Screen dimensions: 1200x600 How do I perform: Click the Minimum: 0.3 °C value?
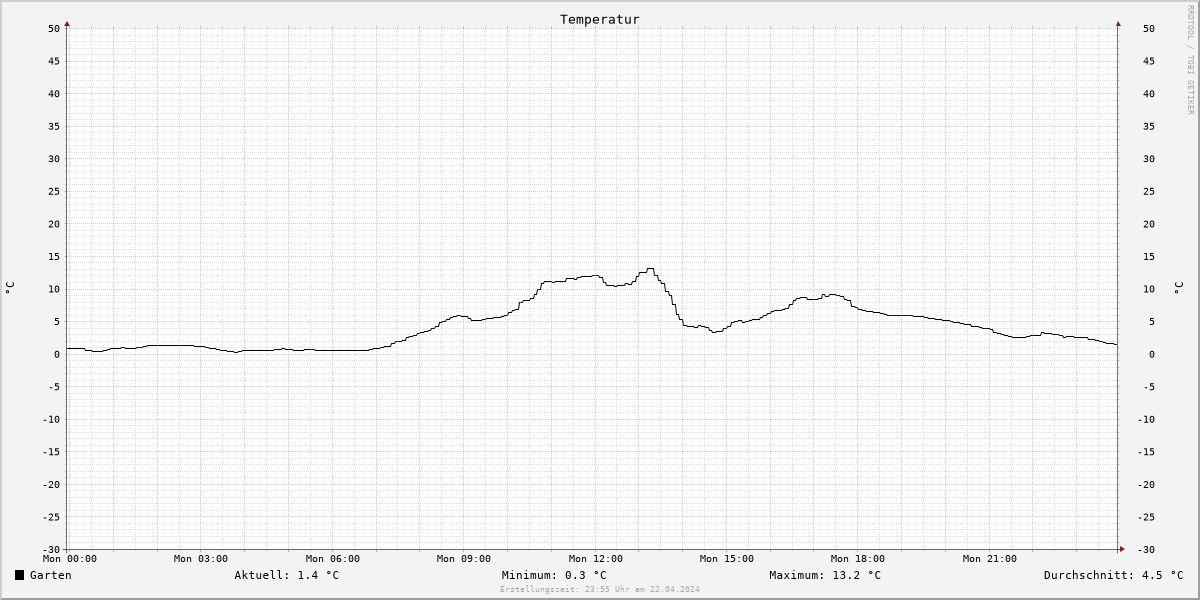pos(554,575)
